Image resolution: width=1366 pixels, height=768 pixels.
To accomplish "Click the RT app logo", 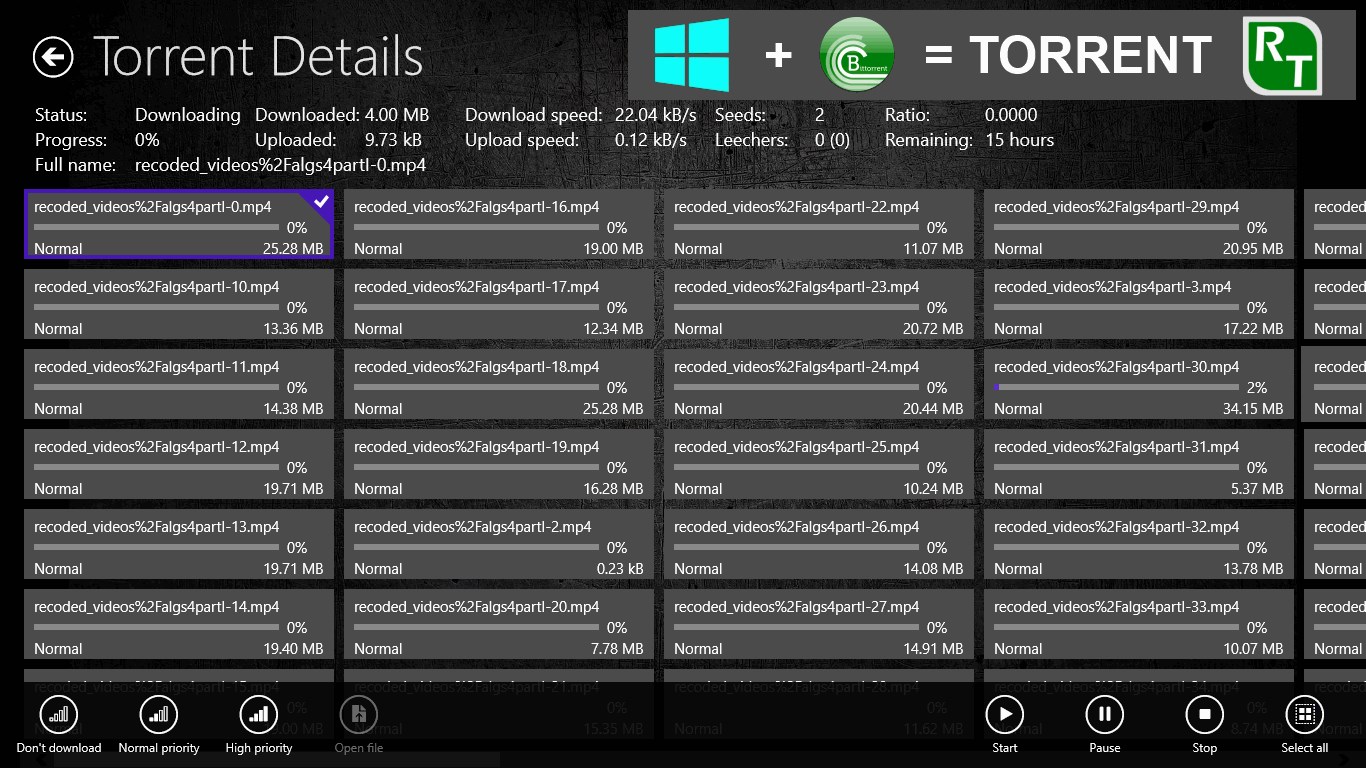I will (x=1282, y=55).
